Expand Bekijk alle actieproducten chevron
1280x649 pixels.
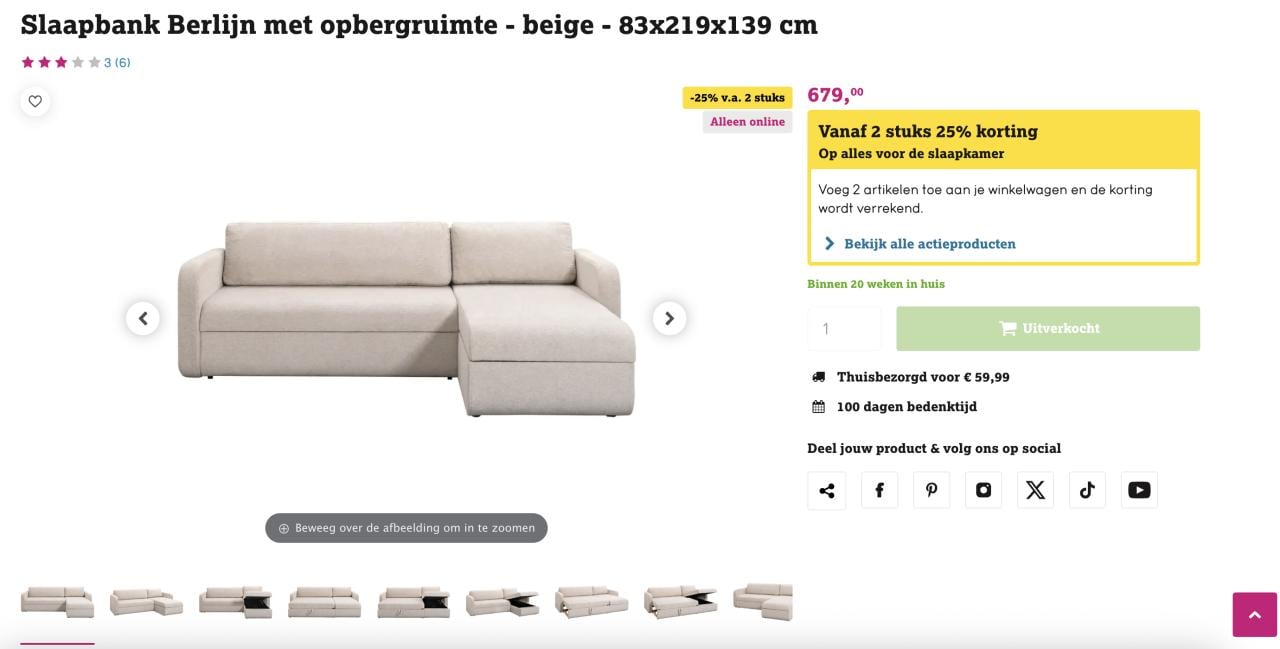(x=828, y=242)
